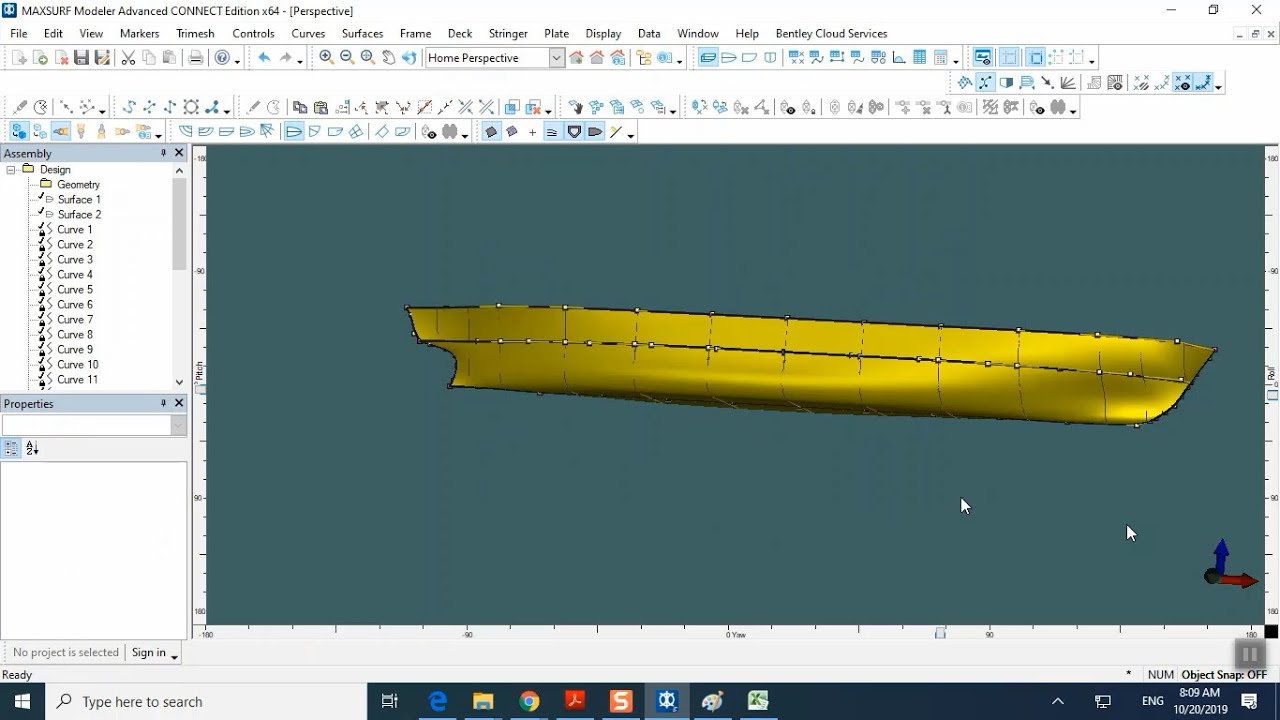The image size is (1280, 720).
Task: Open the Bentley Cloud Services menu
Action: tap(831, 33)
